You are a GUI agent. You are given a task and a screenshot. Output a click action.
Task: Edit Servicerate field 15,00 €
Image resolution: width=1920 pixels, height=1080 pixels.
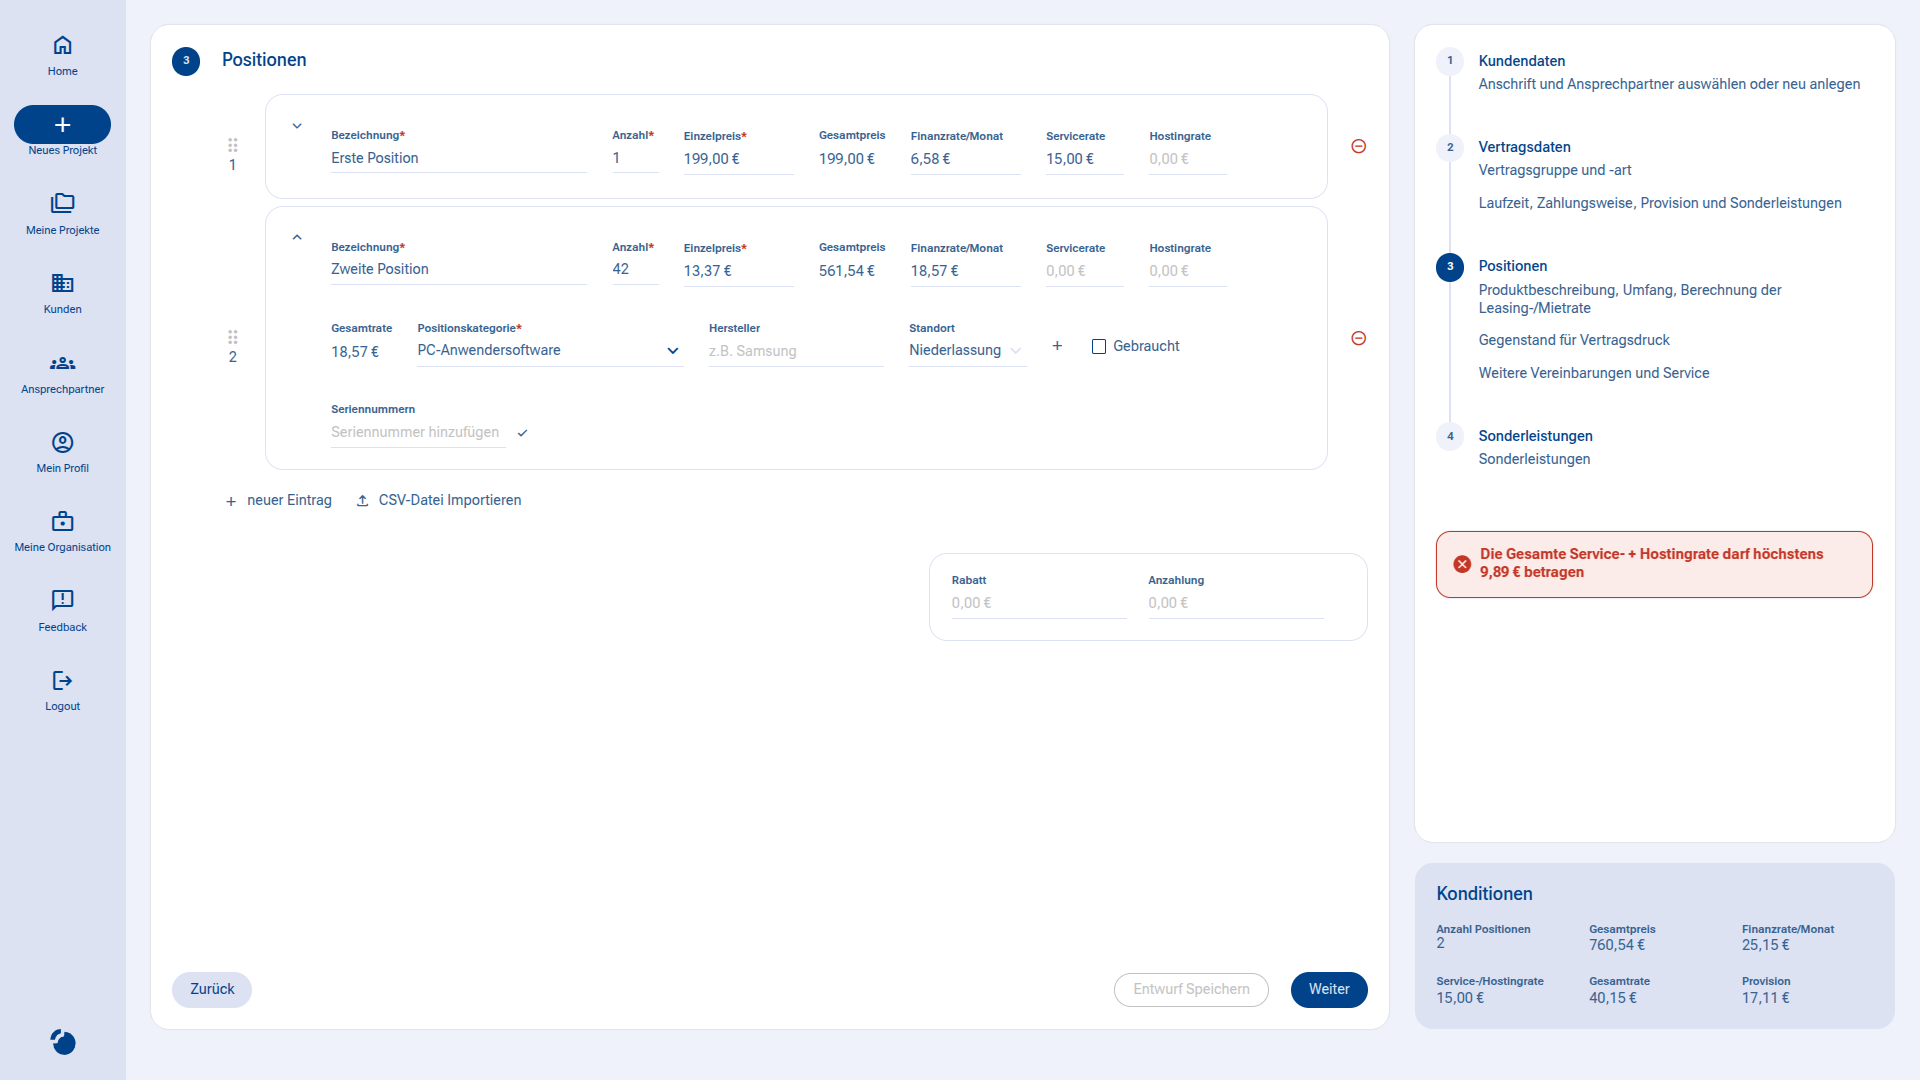coord(1084,159)
